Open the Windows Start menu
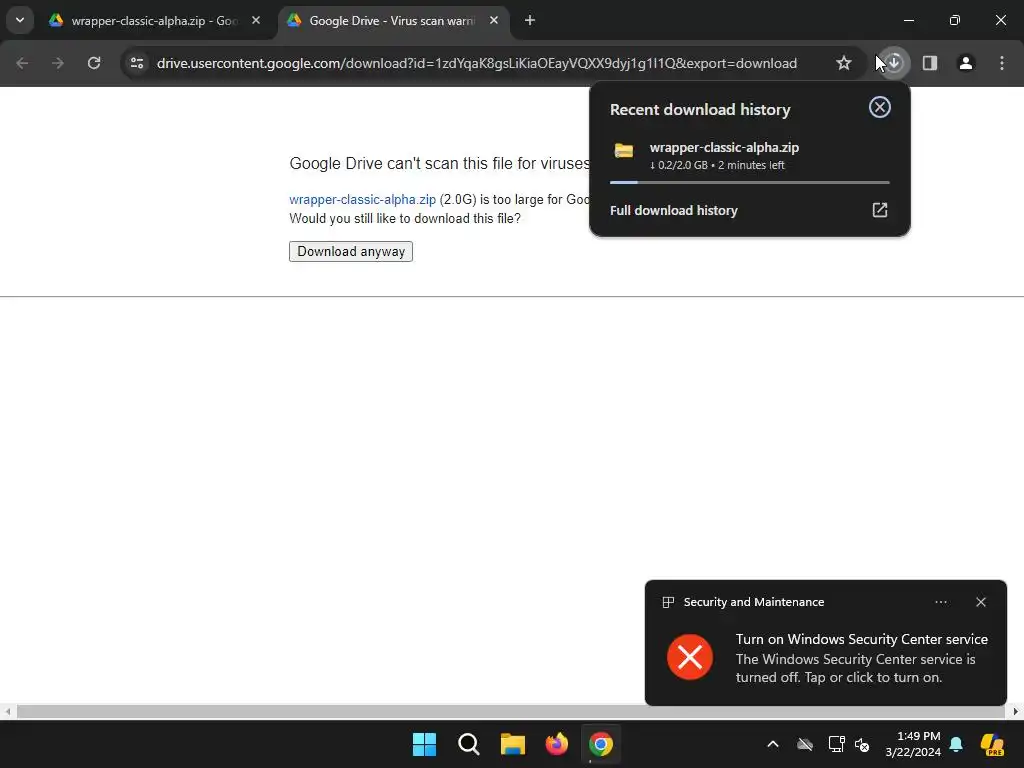The image size is (1024, 768). [424, 744]
